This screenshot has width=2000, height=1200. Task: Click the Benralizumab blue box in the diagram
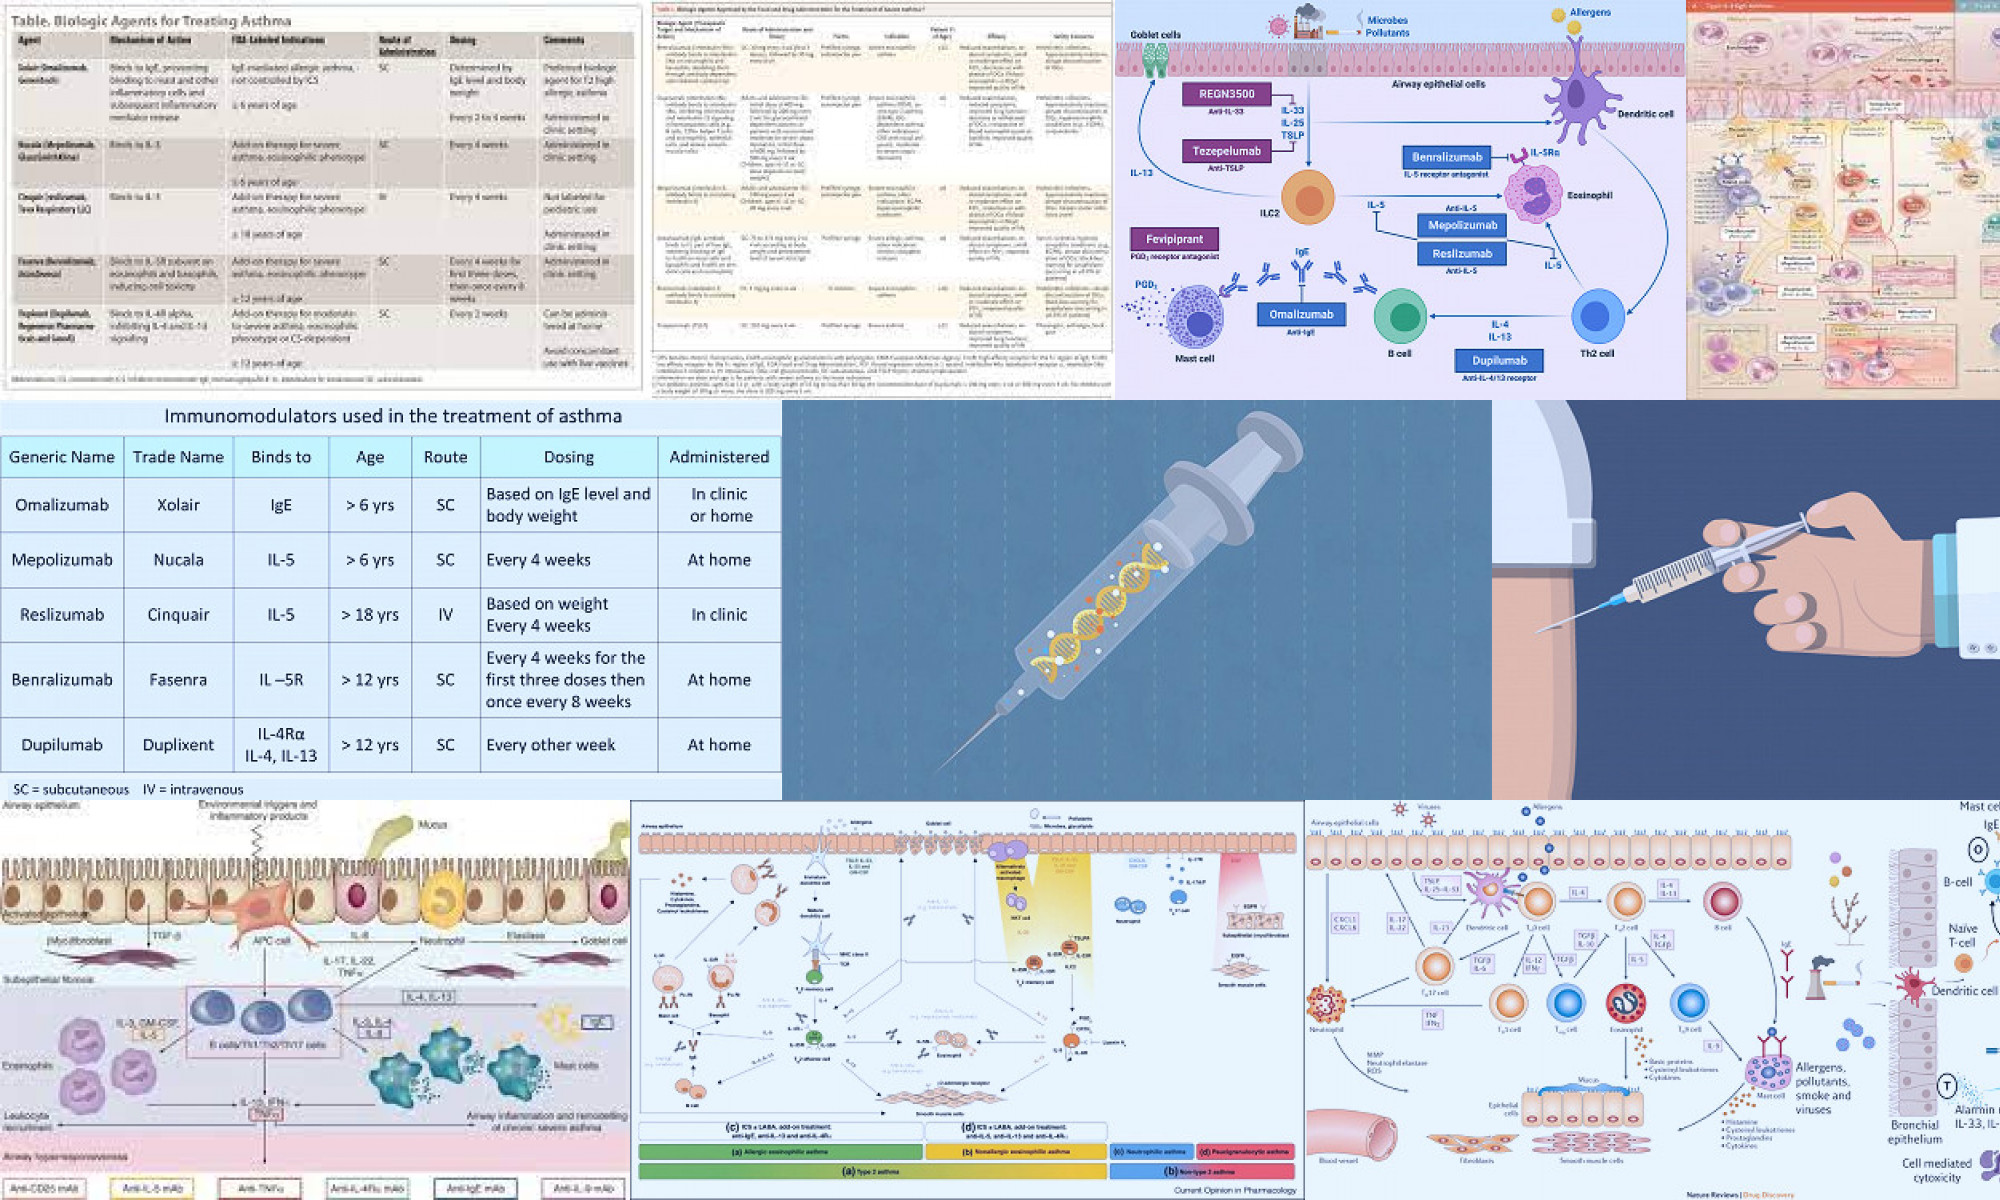(x=1447, y=157)
